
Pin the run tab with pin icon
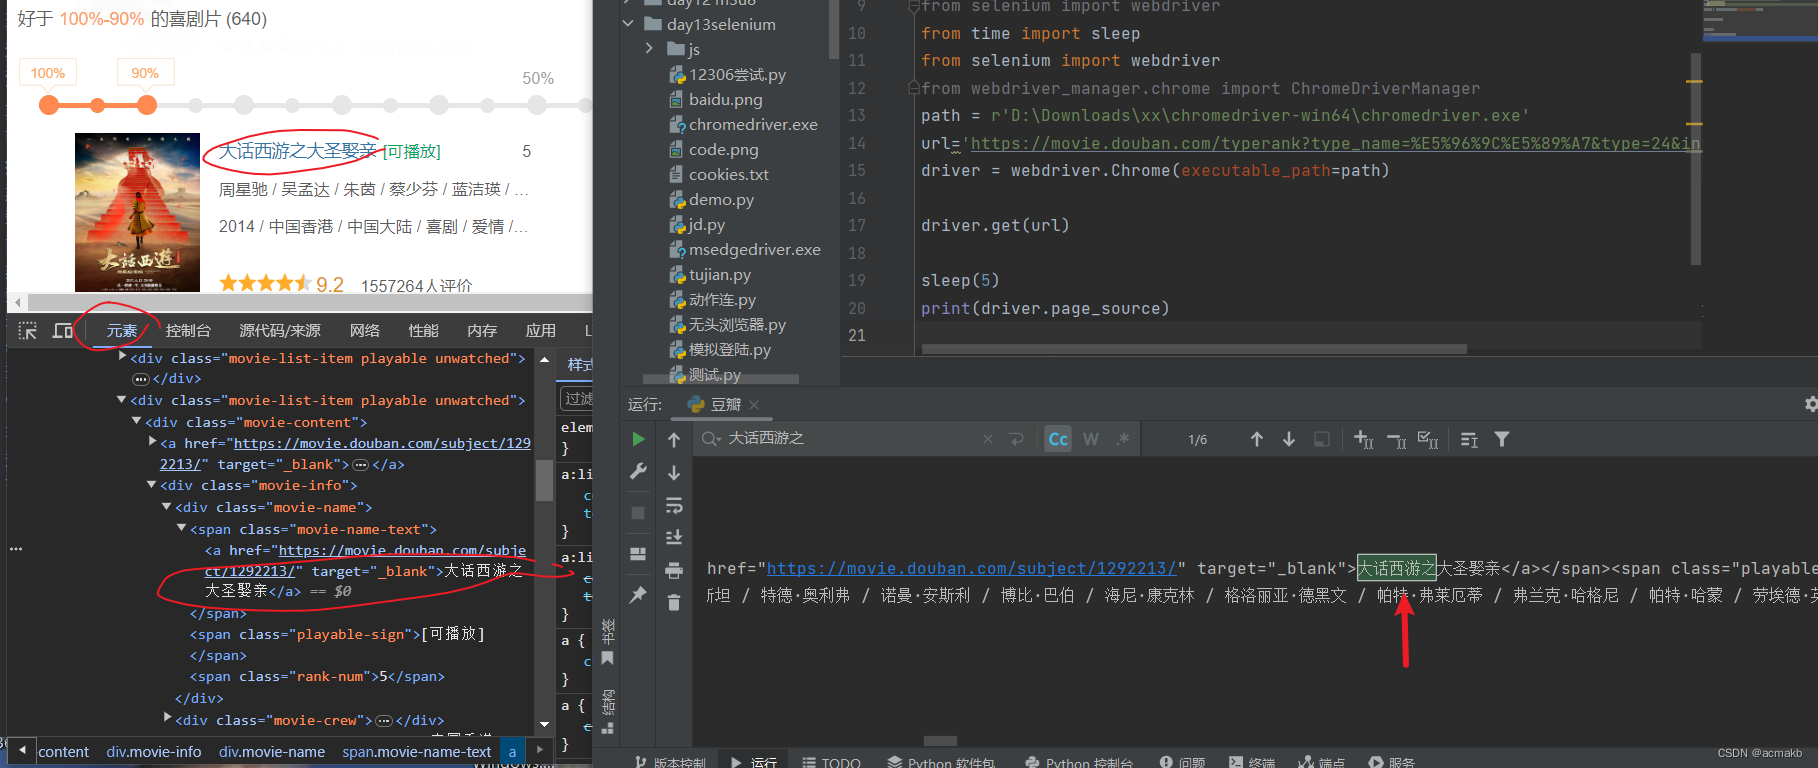tap(638, 595)
